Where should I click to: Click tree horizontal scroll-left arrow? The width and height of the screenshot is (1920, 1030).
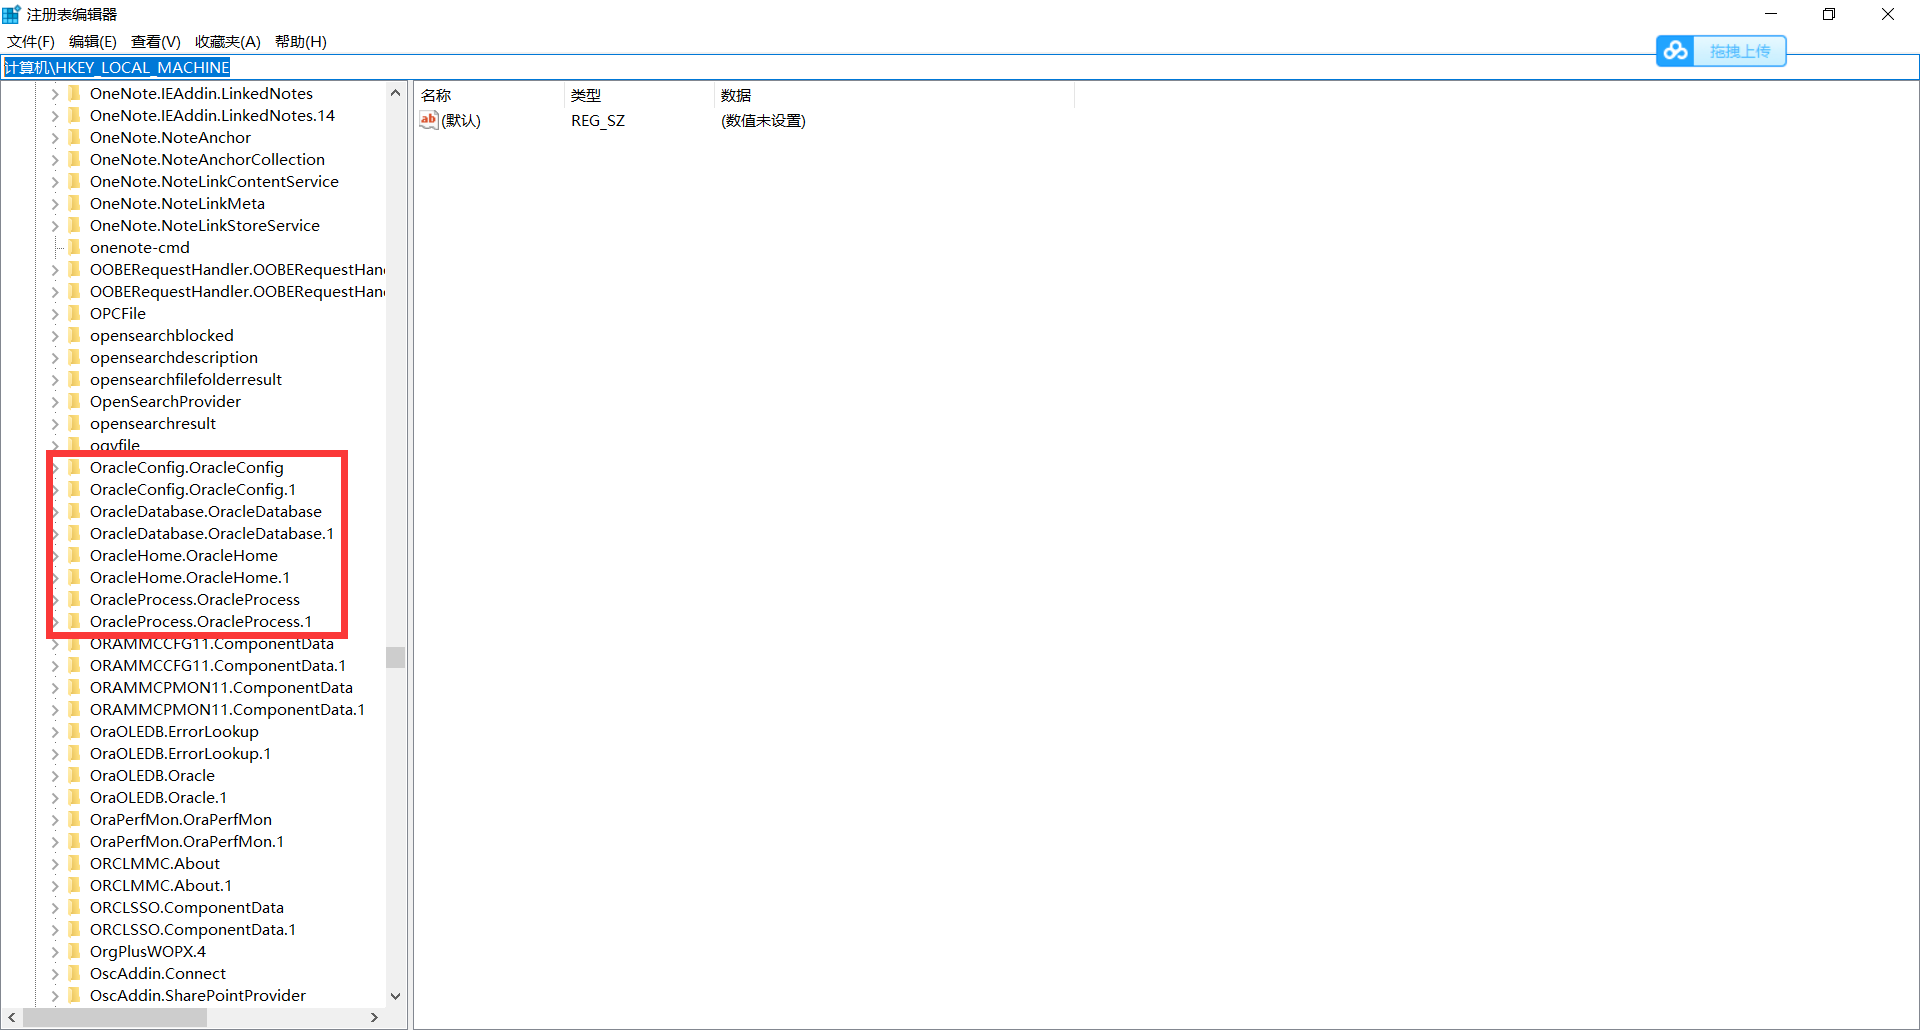[x=12, y=1017]
